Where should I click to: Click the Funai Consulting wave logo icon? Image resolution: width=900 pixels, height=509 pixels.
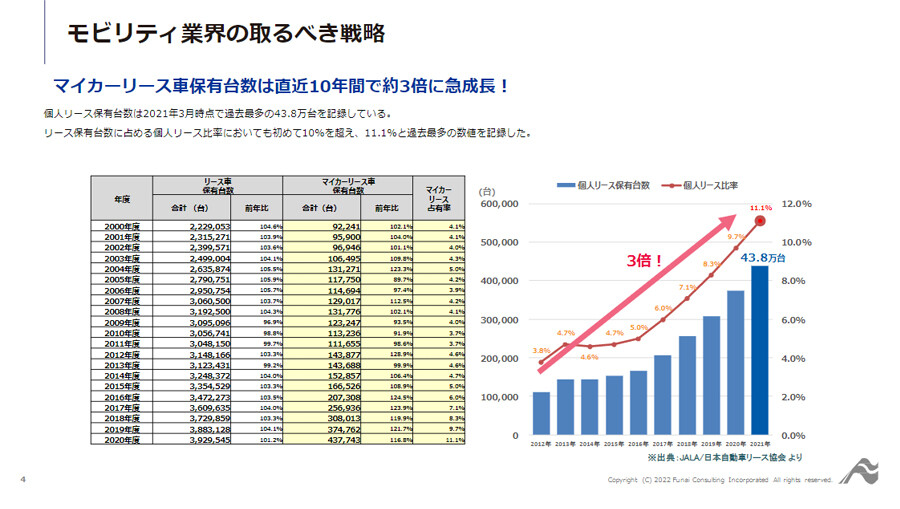(860, 472)
